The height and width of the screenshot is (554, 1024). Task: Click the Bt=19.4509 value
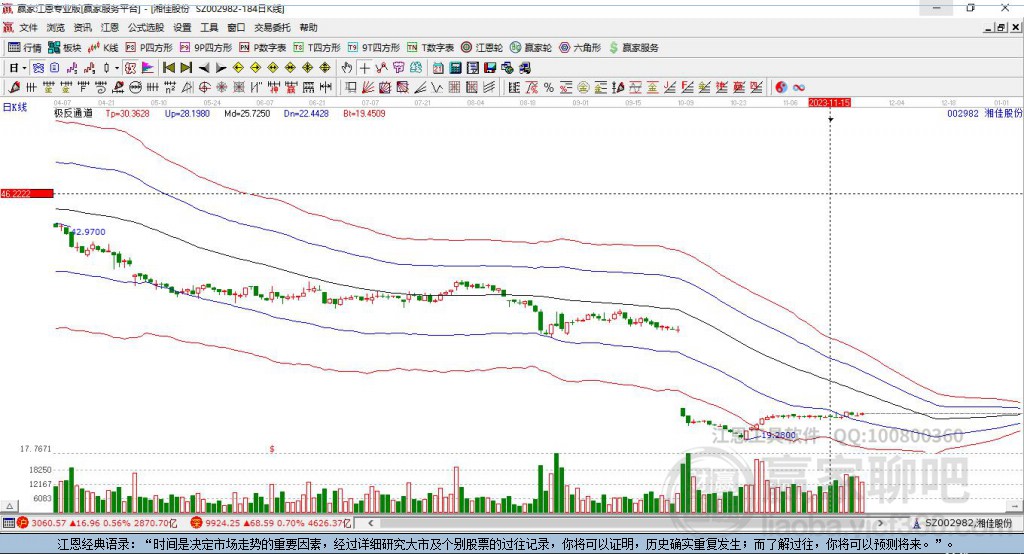pos(364,113)
